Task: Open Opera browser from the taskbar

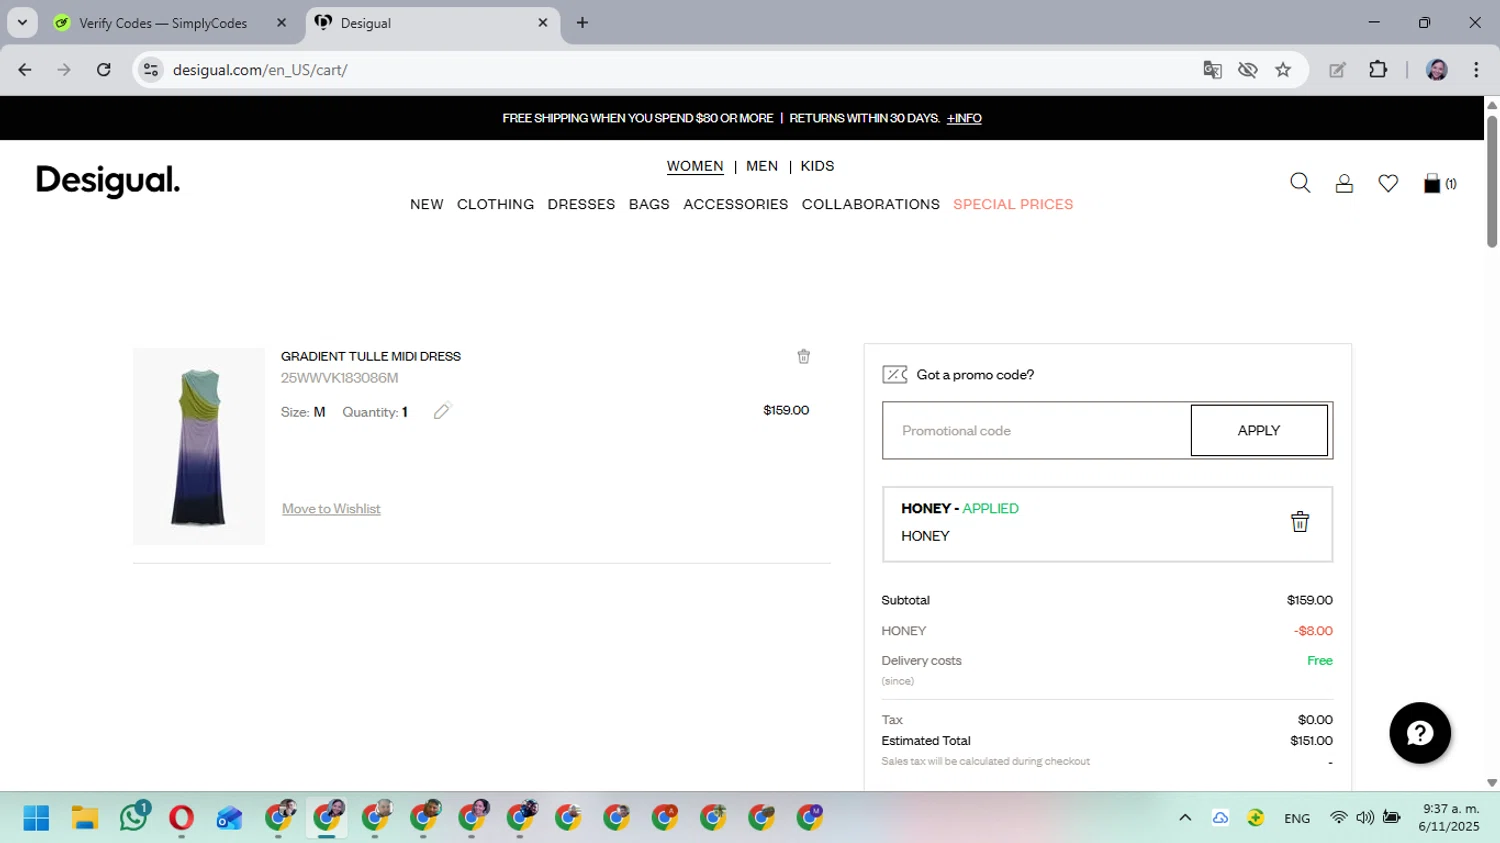Action: (x=181, y=818)
